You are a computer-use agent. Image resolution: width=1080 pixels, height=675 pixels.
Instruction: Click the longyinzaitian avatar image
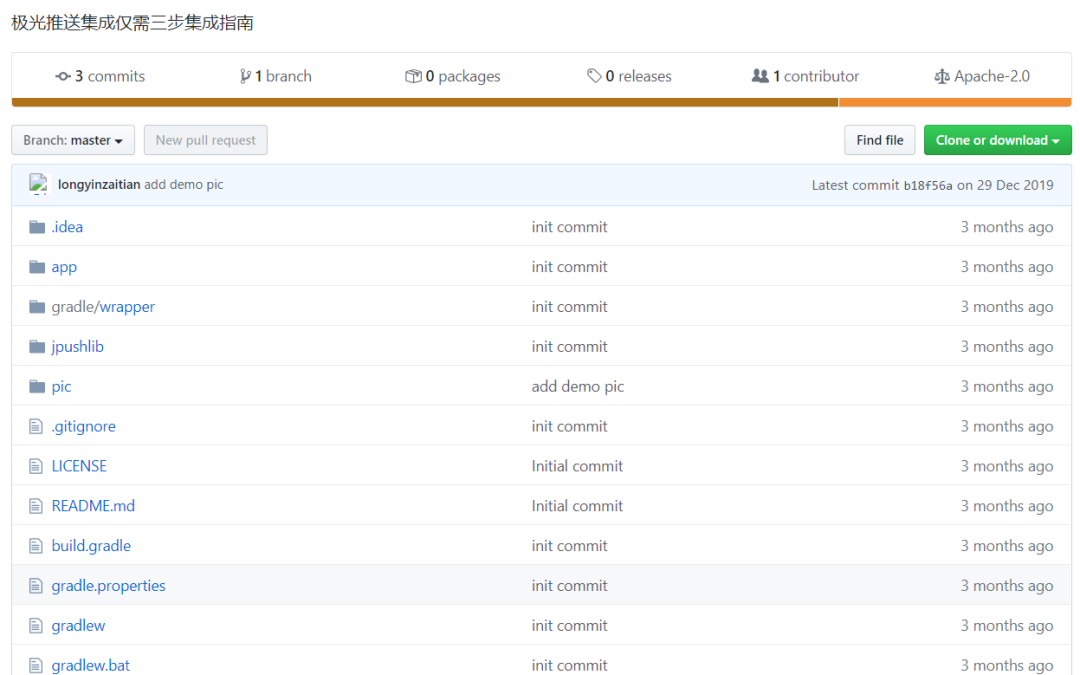point(38,184)
